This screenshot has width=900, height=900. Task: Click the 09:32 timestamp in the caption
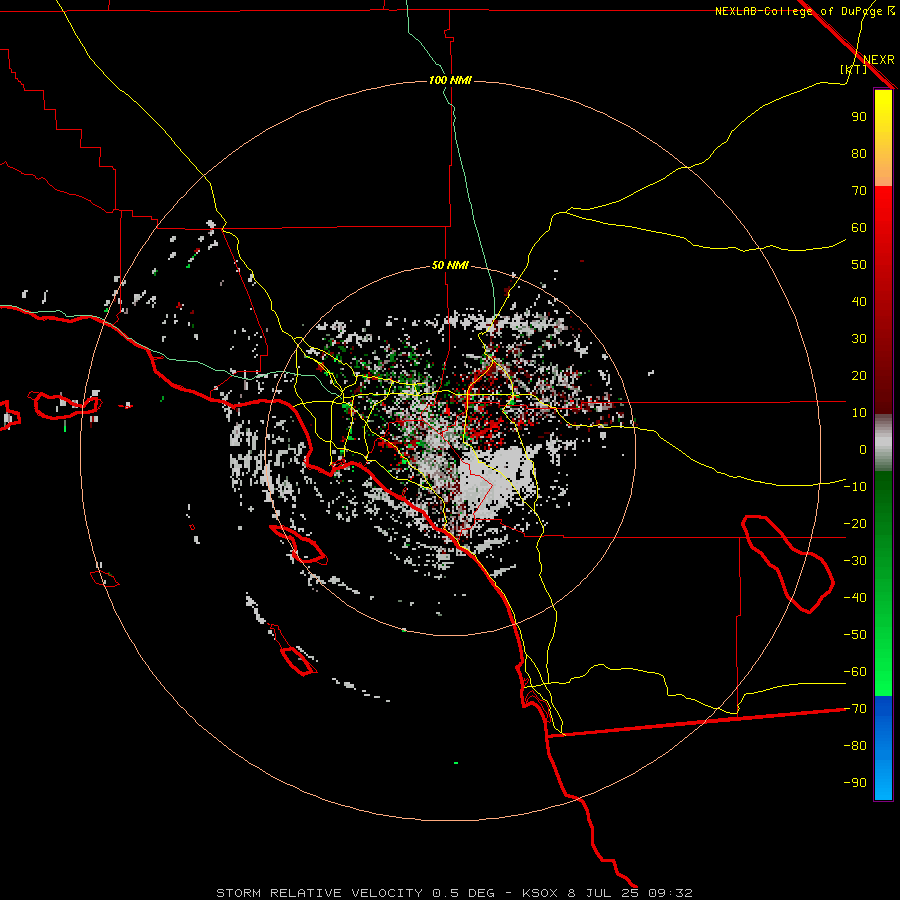point(670,893)
